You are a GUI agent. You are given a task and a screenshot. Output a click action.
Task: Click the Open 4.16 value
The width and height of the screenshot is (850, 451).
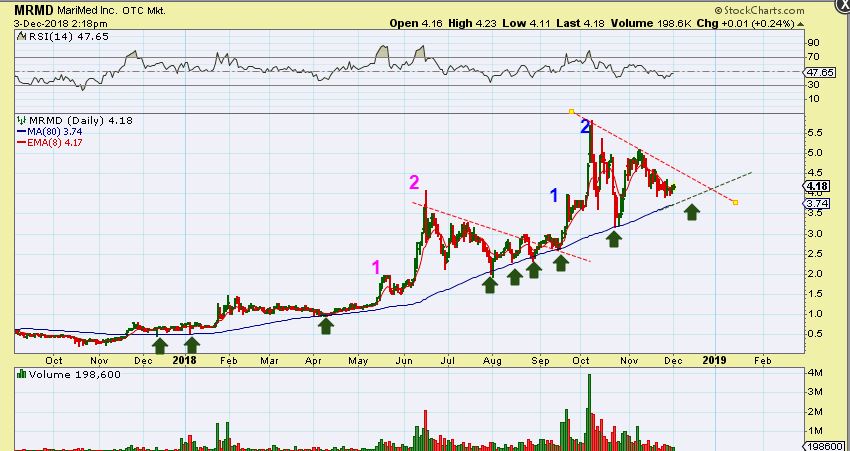pyautogui.click(x=416, y=23)
